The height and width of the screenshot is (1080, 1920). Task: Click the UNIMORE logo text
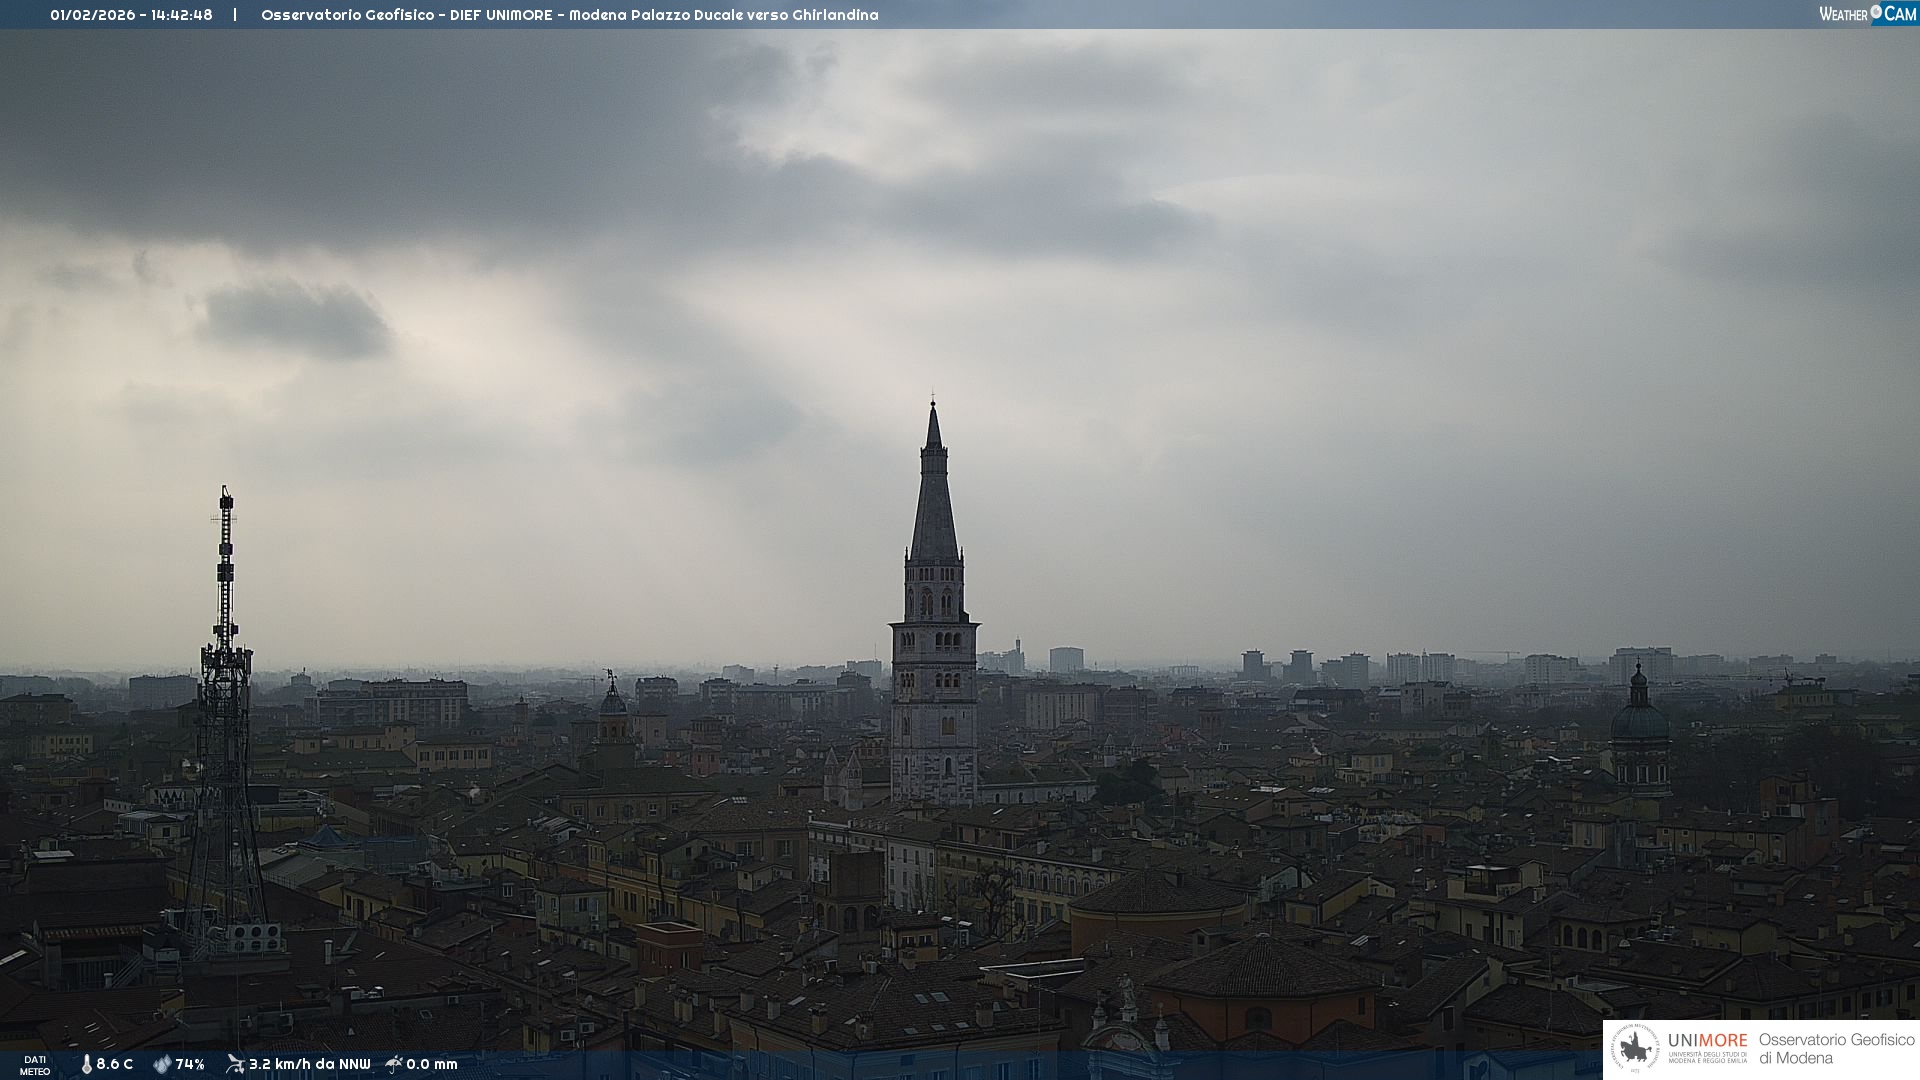click(1707, 1040)
